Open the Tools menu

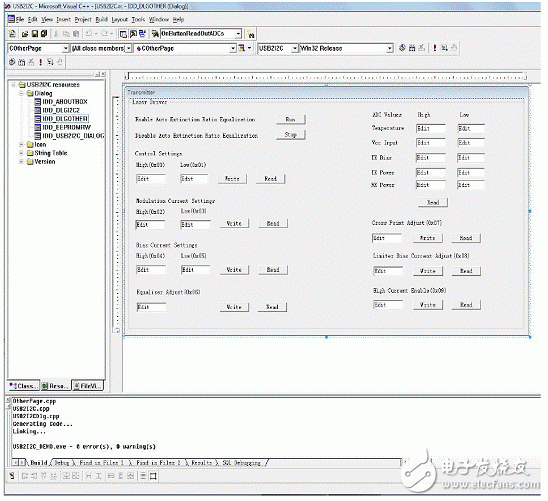pyautogui.click(x=138, y=19)
